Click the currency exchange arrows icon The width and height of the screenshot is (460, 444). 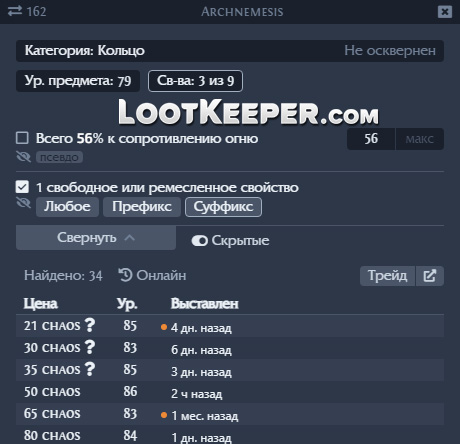(x=15, y=12)
